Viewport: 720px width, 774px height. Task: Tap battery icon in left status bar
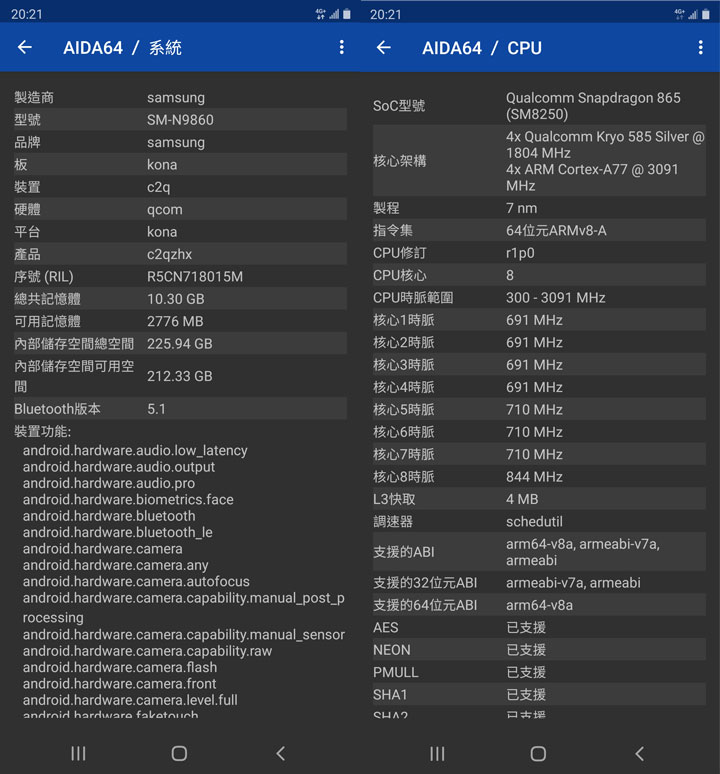(x=347, y=14)
